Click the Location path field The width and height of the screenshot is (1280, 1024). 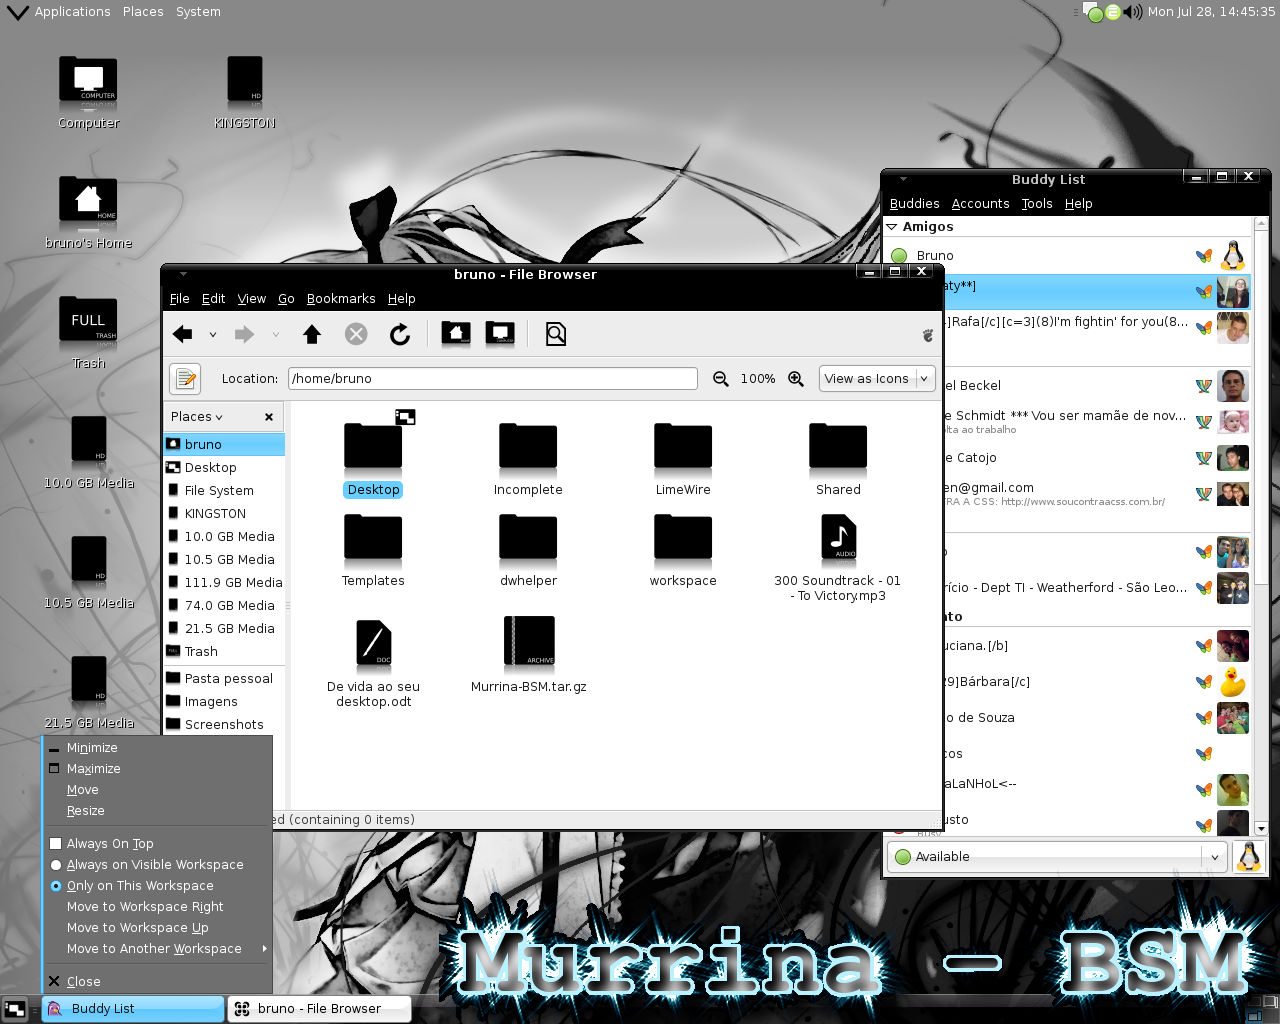tap(493, 379)
